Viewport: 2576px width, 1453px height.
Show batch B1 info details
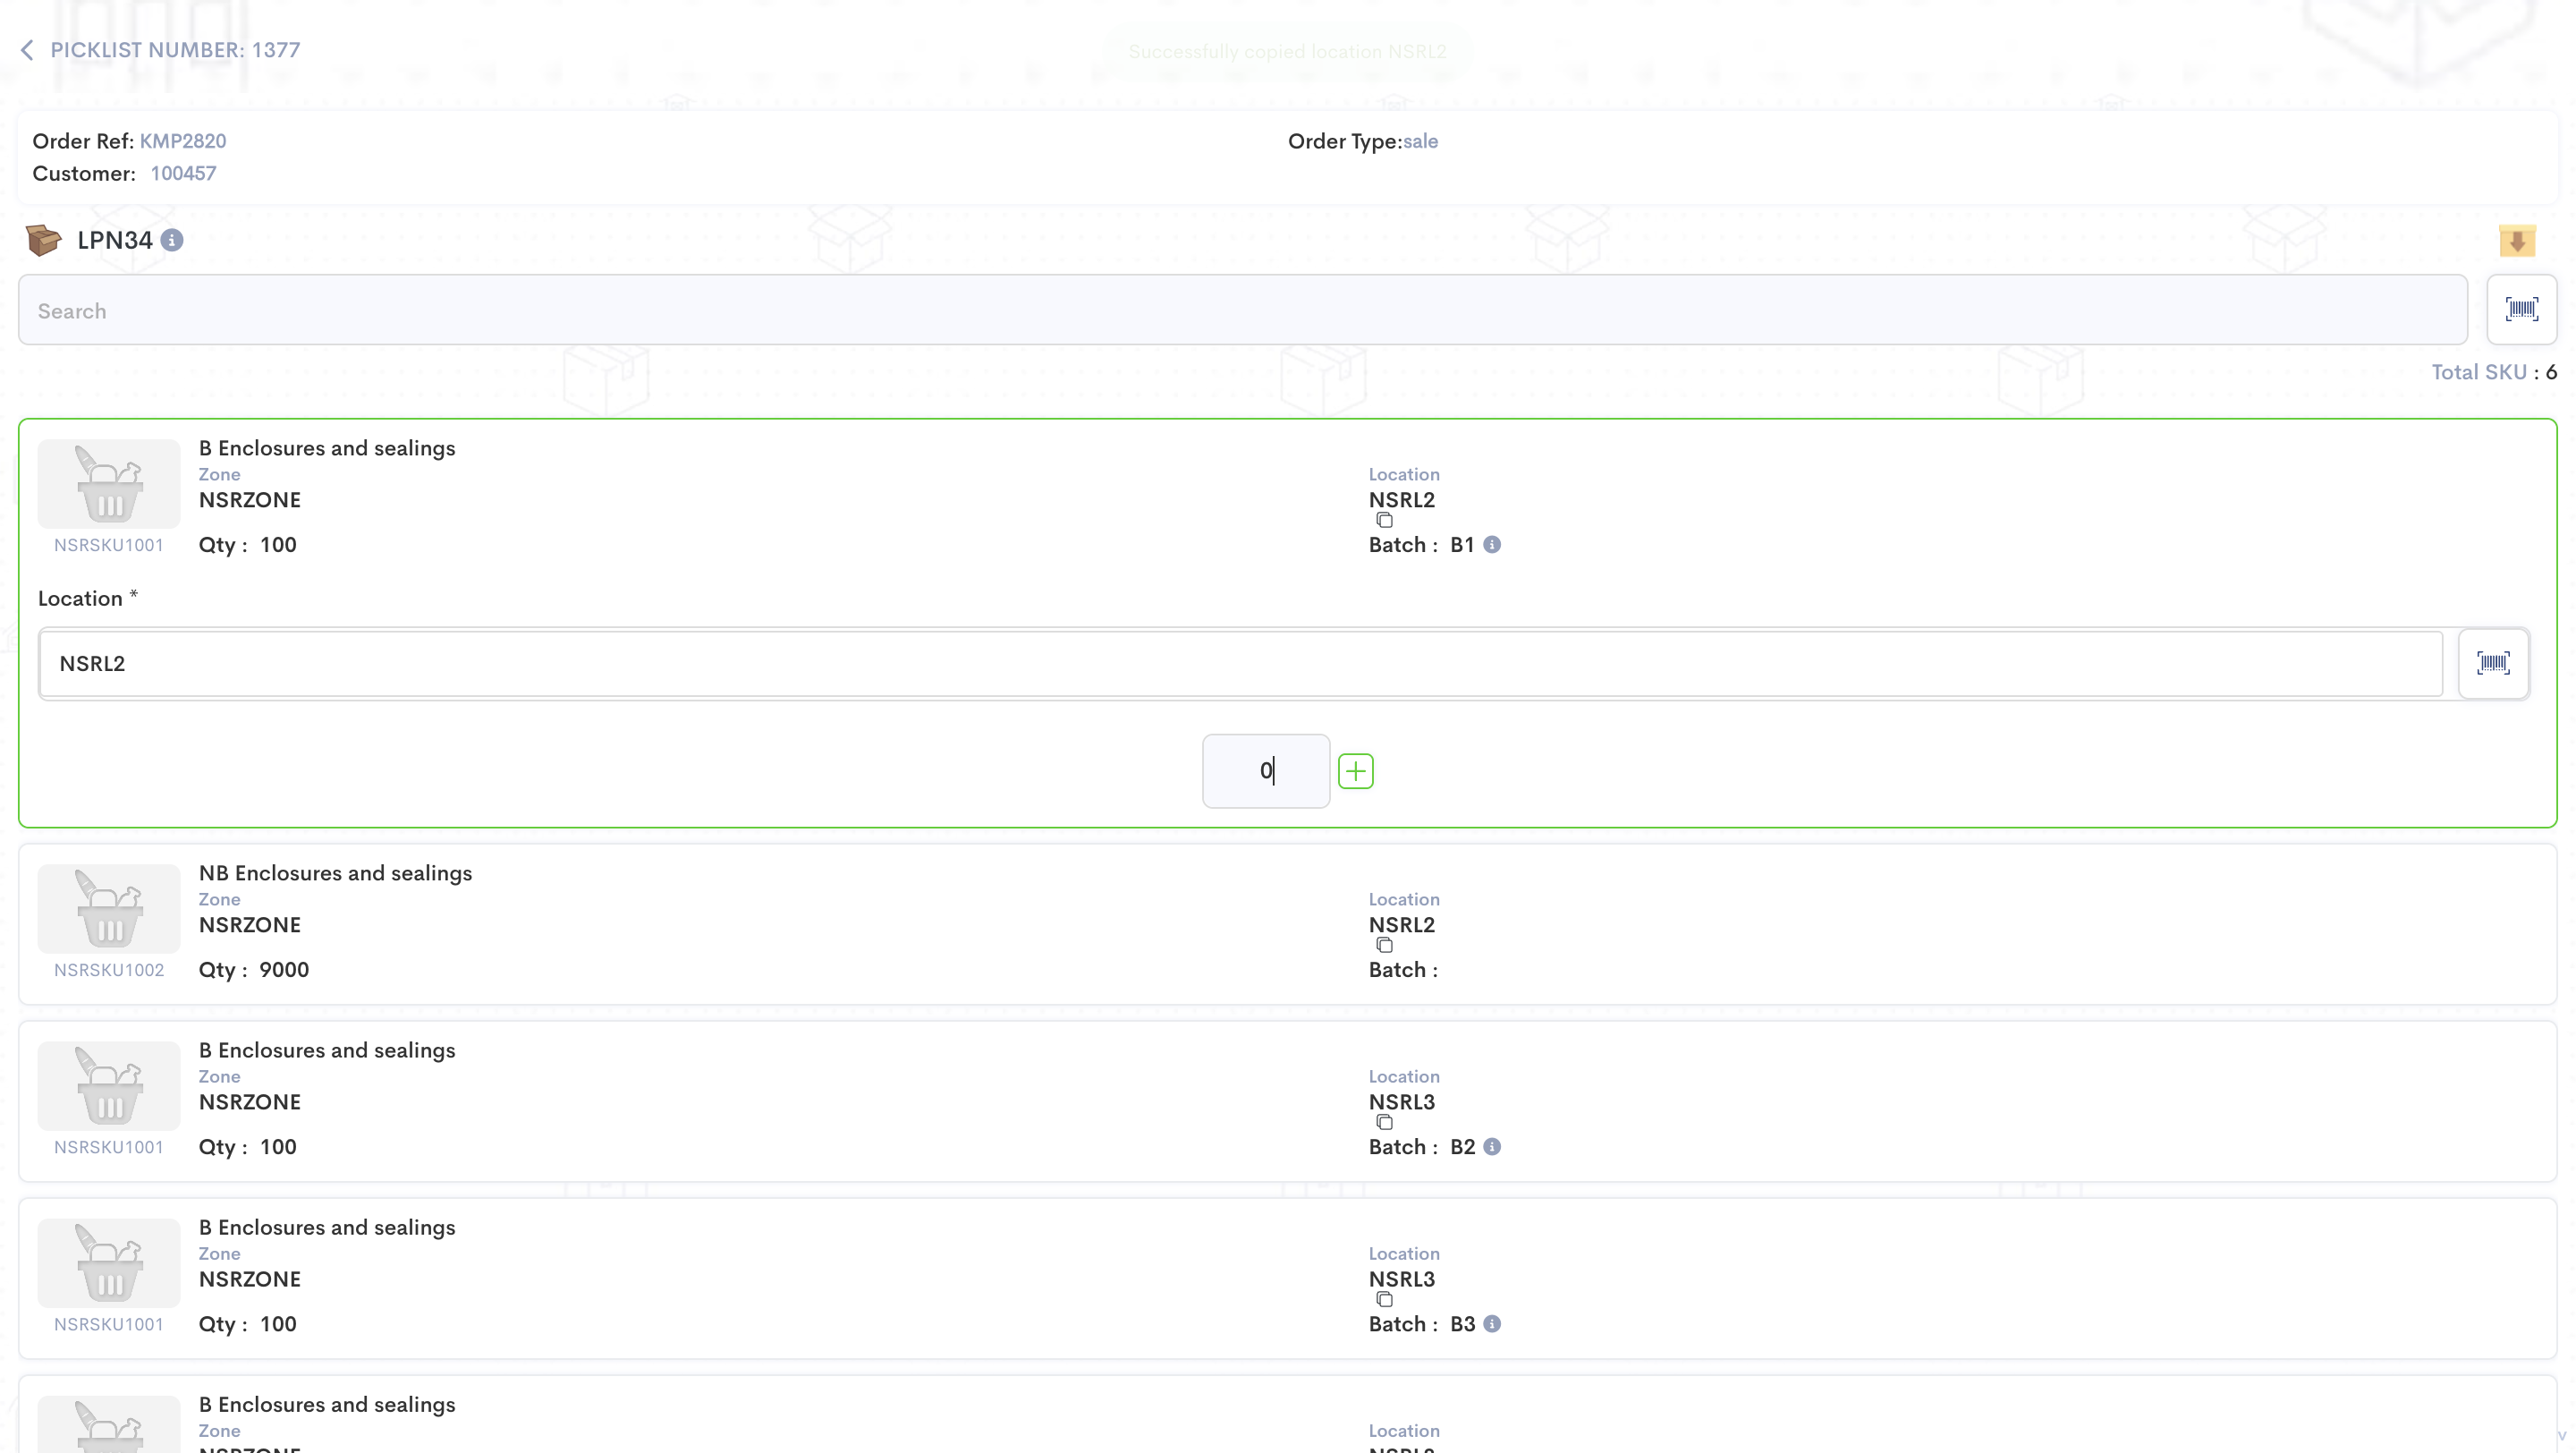(1492, 545)
